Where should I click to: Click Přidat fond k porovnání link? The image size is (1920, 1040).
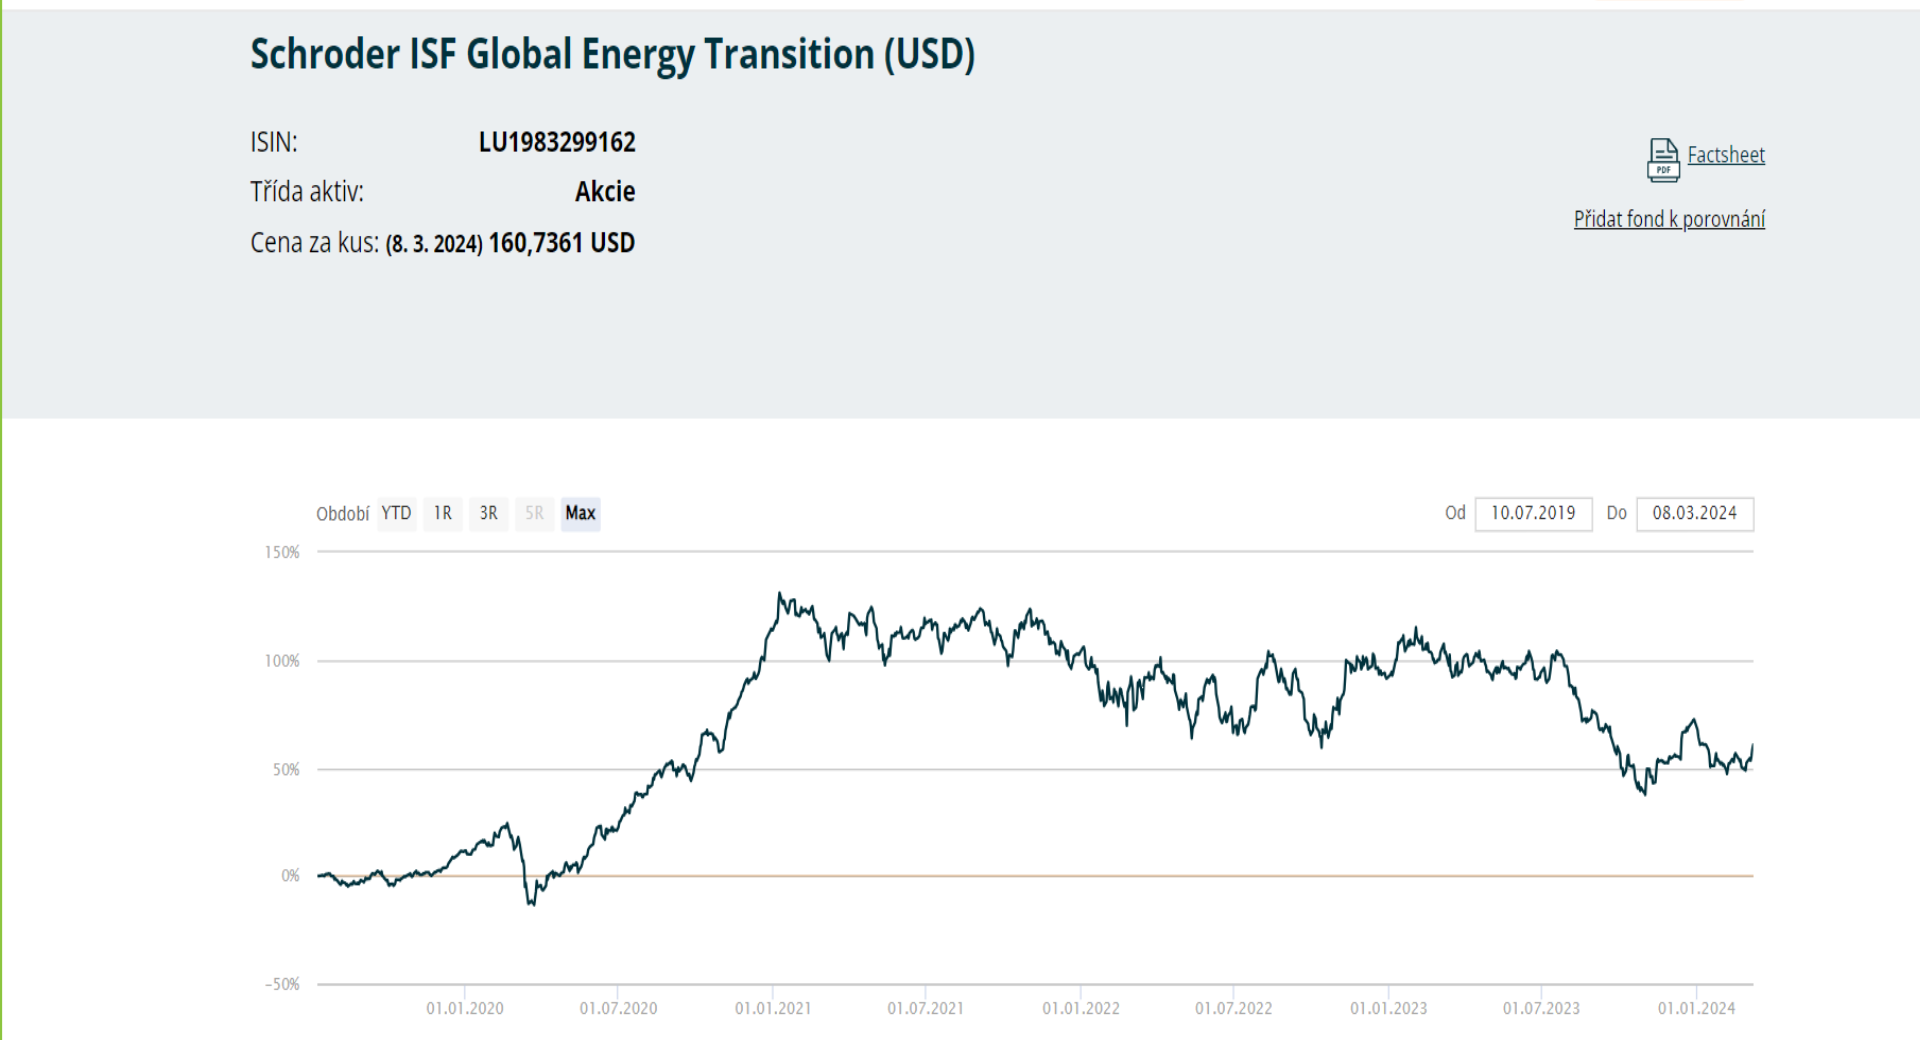pos(1669,219)
